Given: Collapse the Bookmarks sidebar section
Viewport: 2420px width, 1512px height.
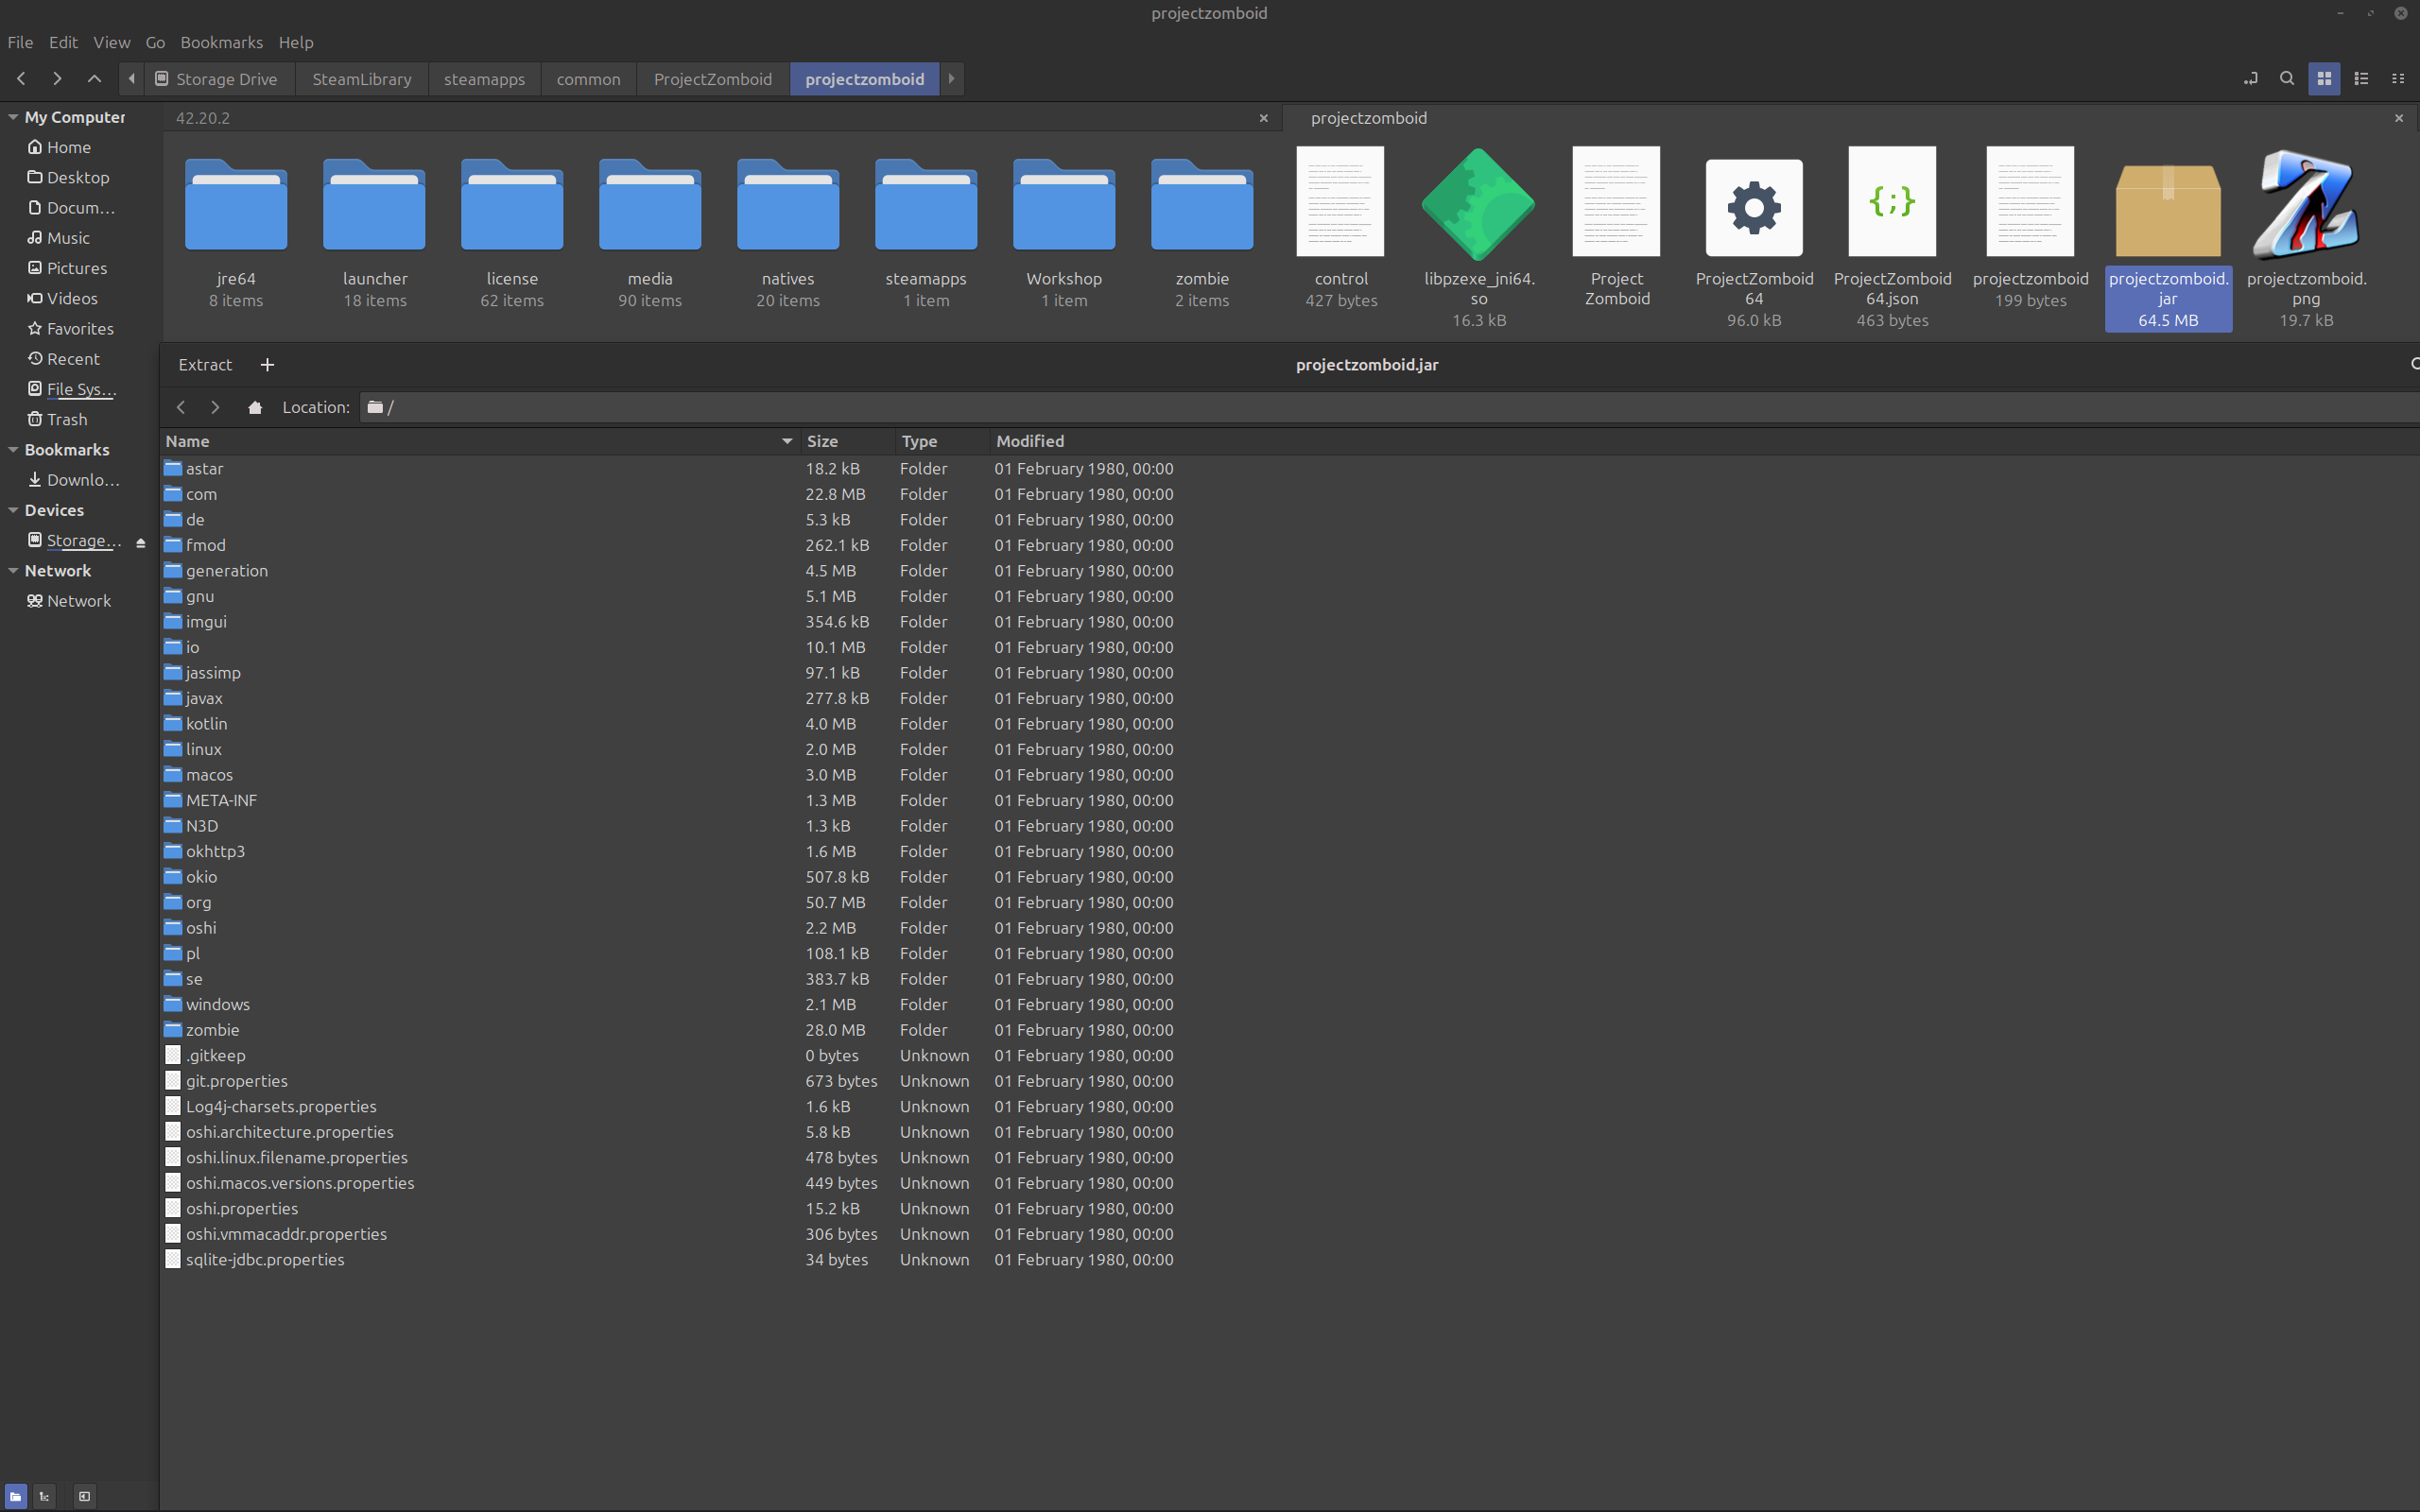Looking at the screenshot, I should 13,450.
